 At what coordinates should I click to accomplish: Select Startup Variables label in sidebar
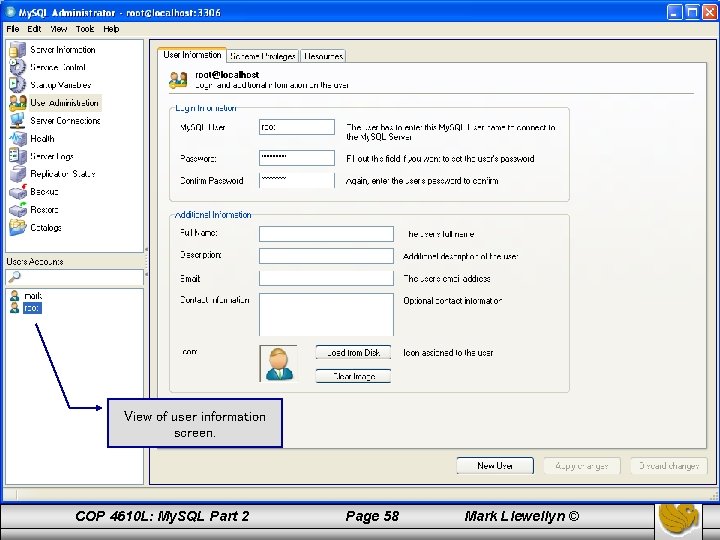coord(61,85)
